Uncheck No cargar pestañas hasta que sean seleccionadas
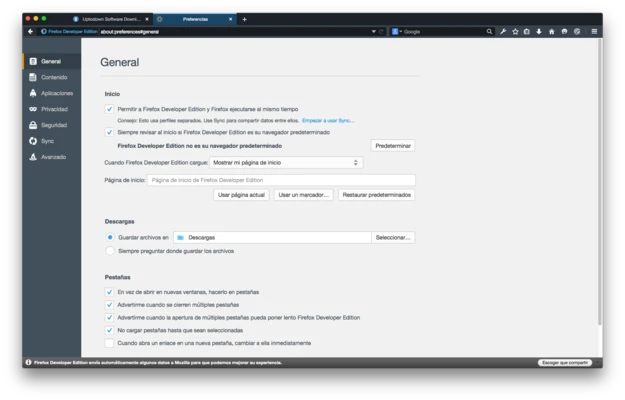The height and width of the screenshot is (400, 625). tap(109, 330)
